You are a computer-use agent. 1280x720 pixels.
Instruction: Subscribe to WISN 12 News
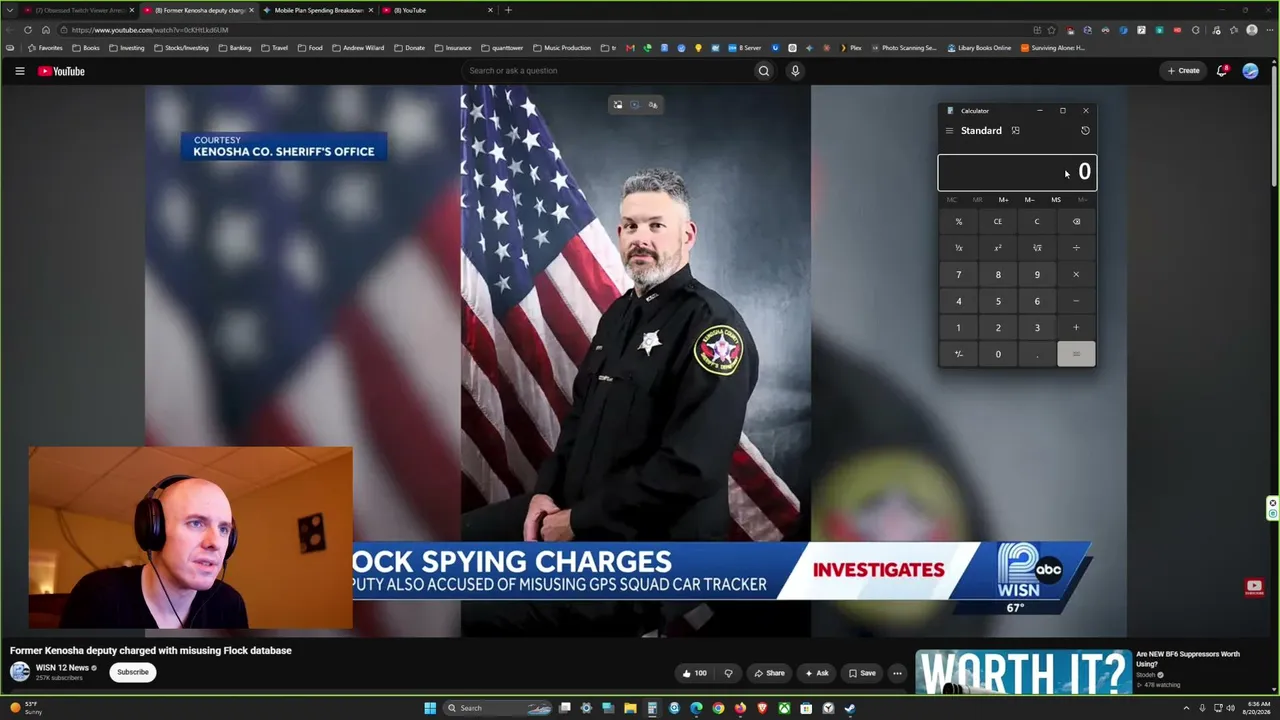point(133,672)
